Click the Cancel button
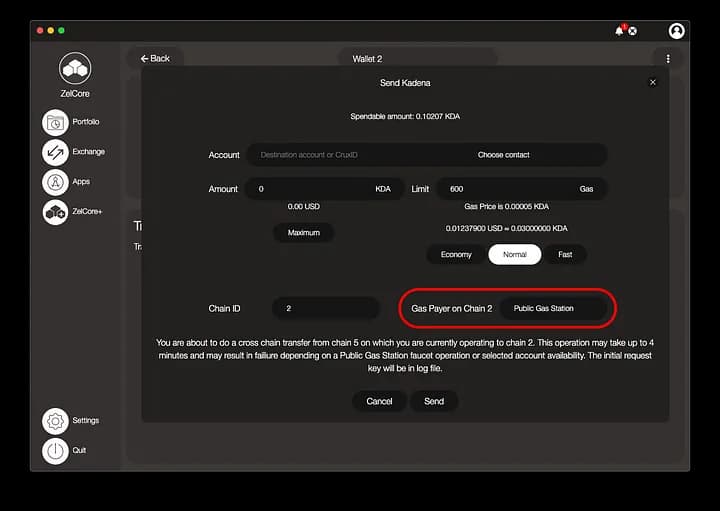 (379, 401)
